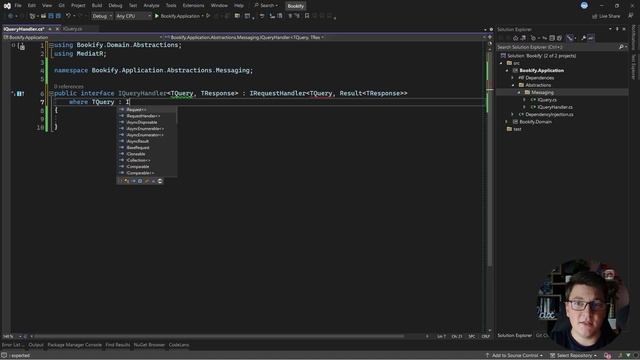Click the test folder icon
640x360 pixels.
point(509,129)
